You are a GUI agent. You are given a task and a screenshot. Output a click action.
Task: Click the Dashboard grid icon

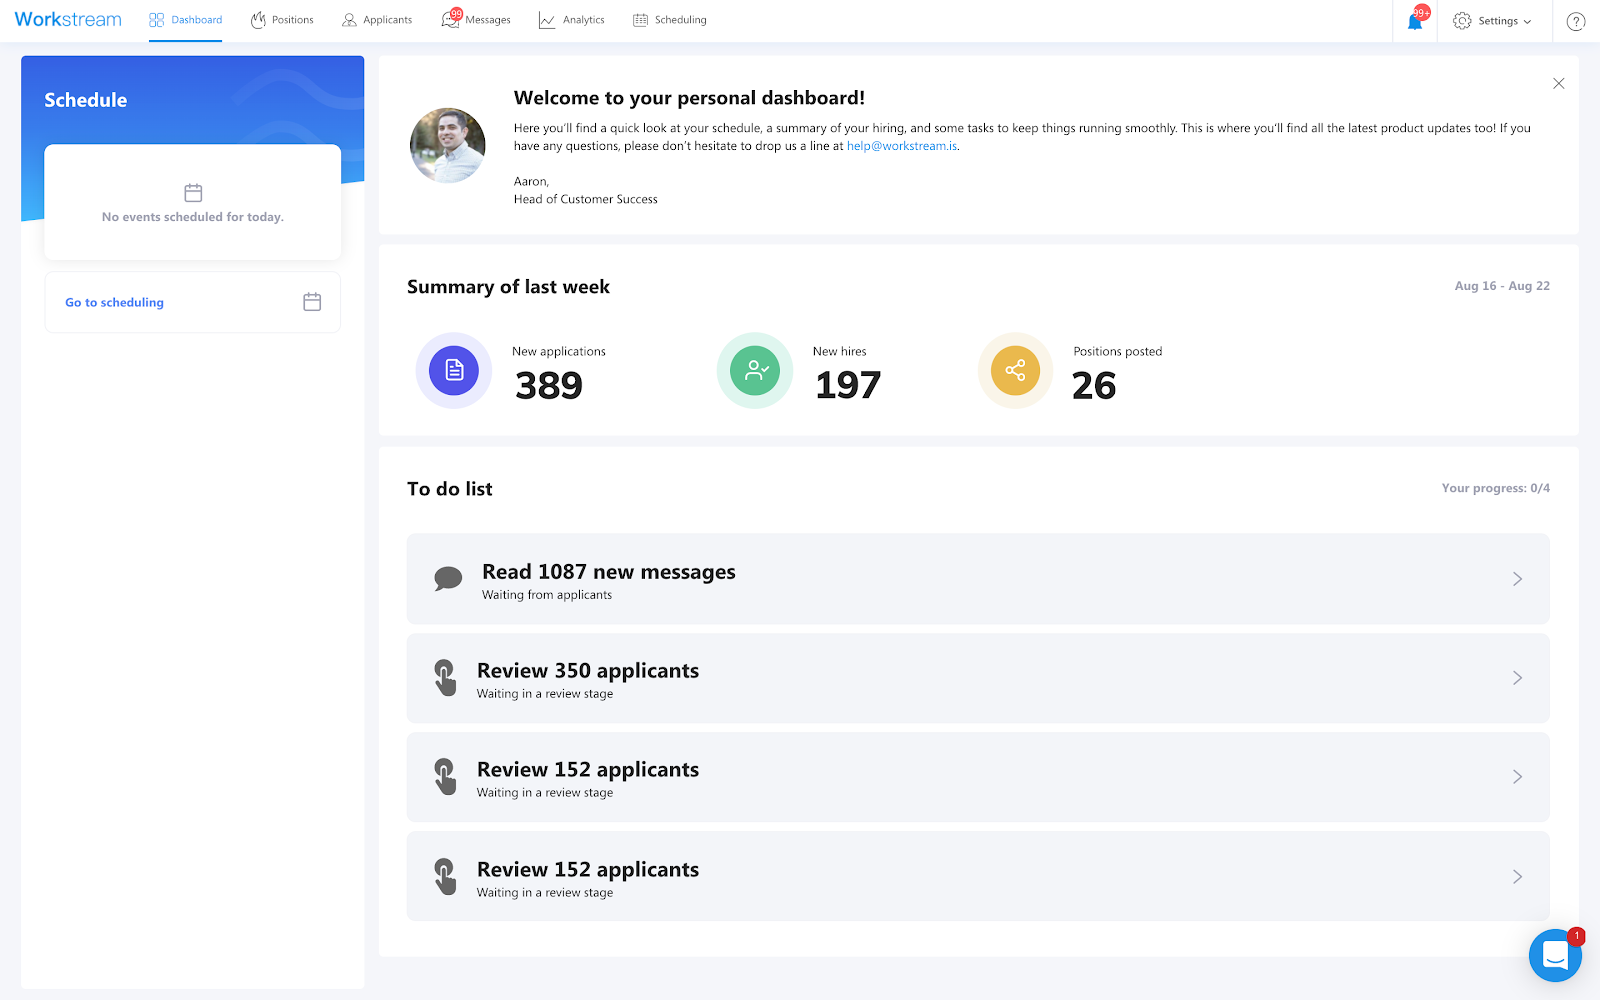pos(156,20)
